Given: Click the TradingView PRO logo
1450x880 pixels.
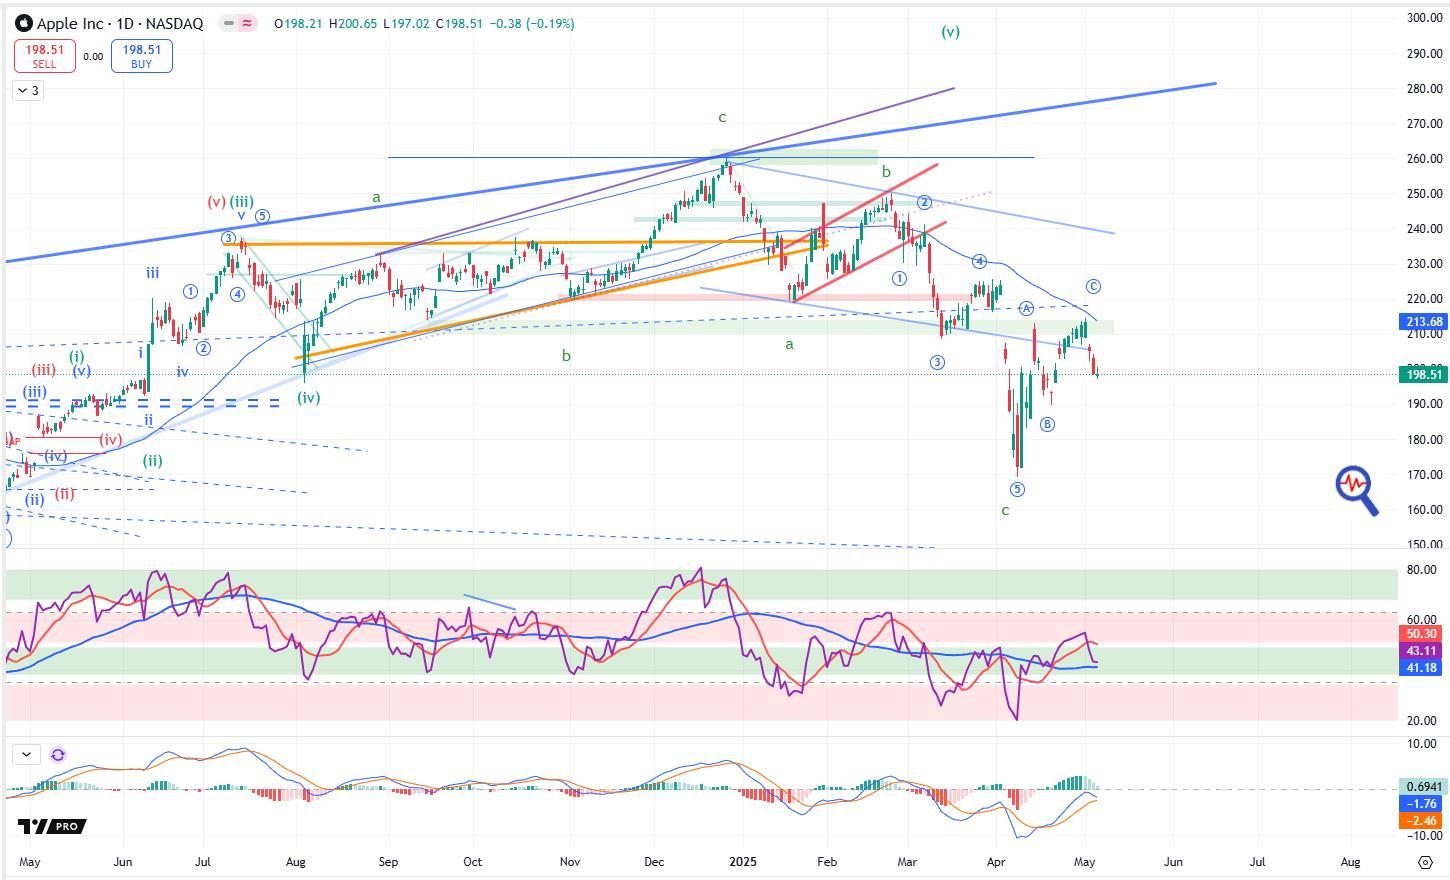Looking at the screenshot, I should pos(52,826).
